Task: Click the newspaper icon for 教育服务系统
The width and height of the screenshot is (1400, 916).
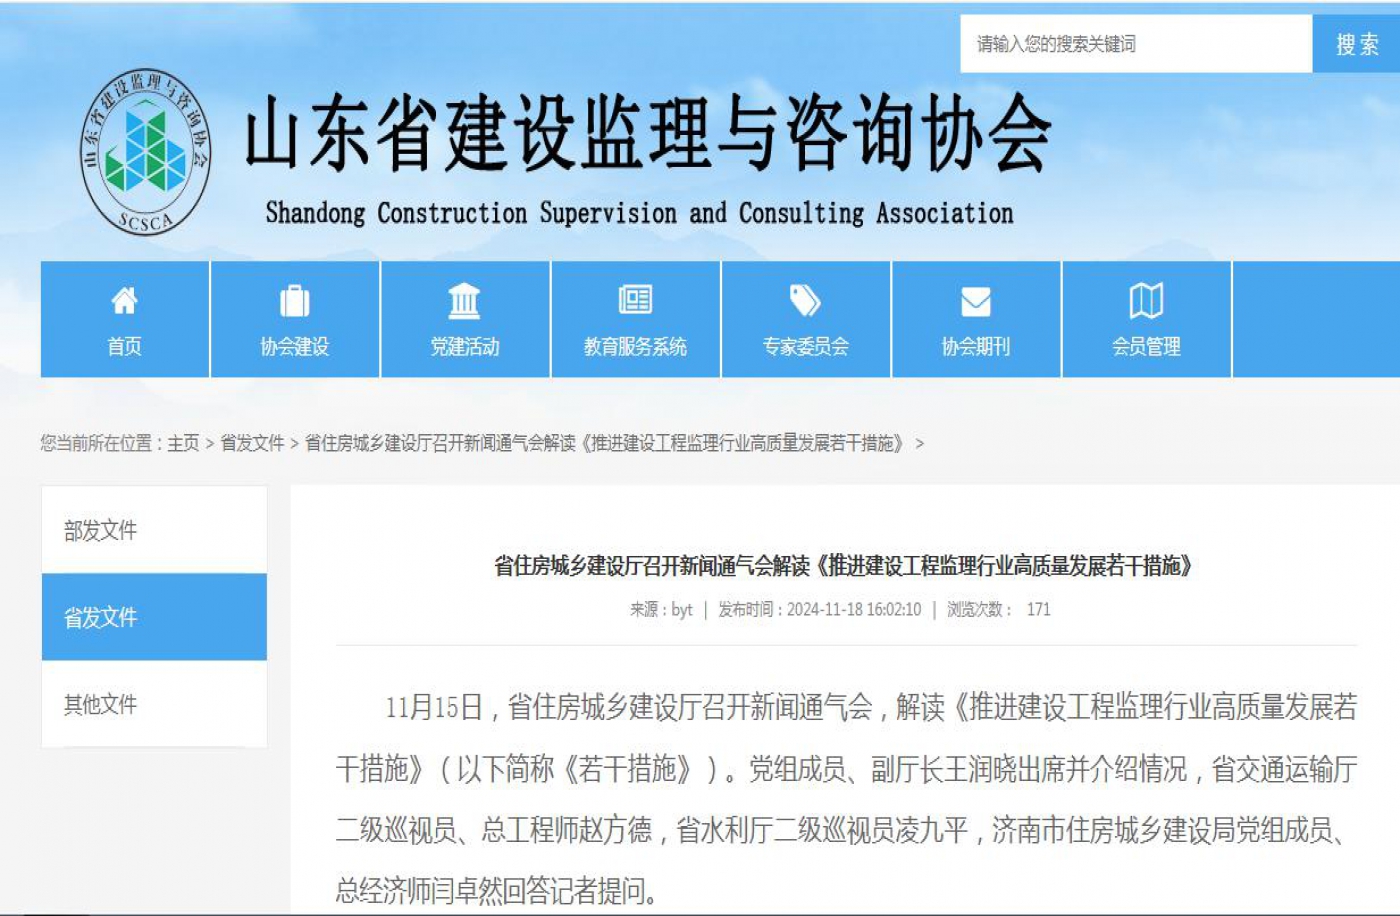Action: [635, 300]
